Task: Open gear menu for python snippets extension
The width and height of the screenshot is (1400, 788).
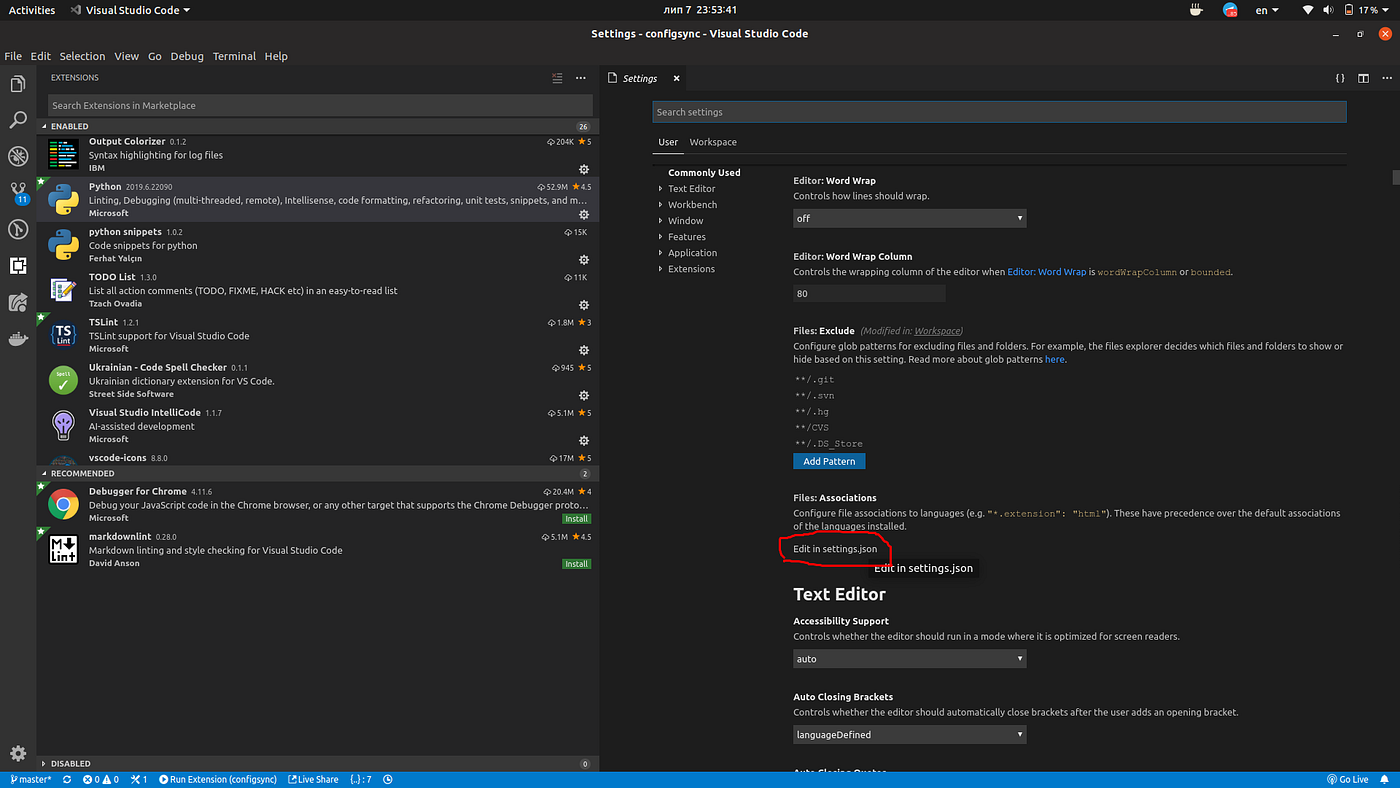Action: tap(584, 259)
